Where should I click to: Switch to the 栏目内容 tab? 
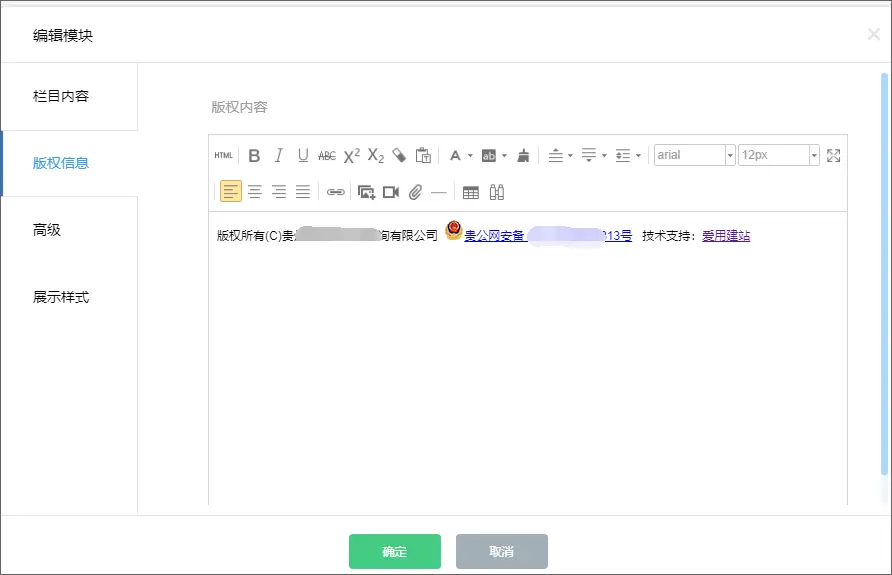coord(61,97)
